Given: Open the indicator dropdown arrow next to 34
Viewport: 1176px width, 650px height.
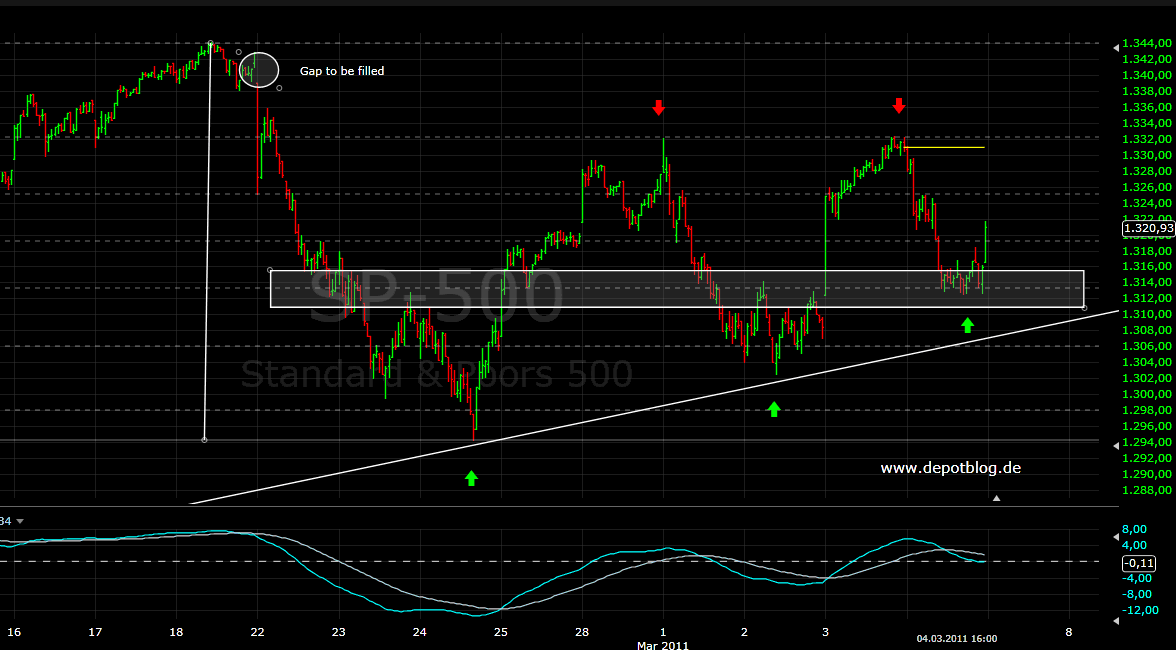Looking at the screenshot, I should pyautogui.click(x=19, y=521).
